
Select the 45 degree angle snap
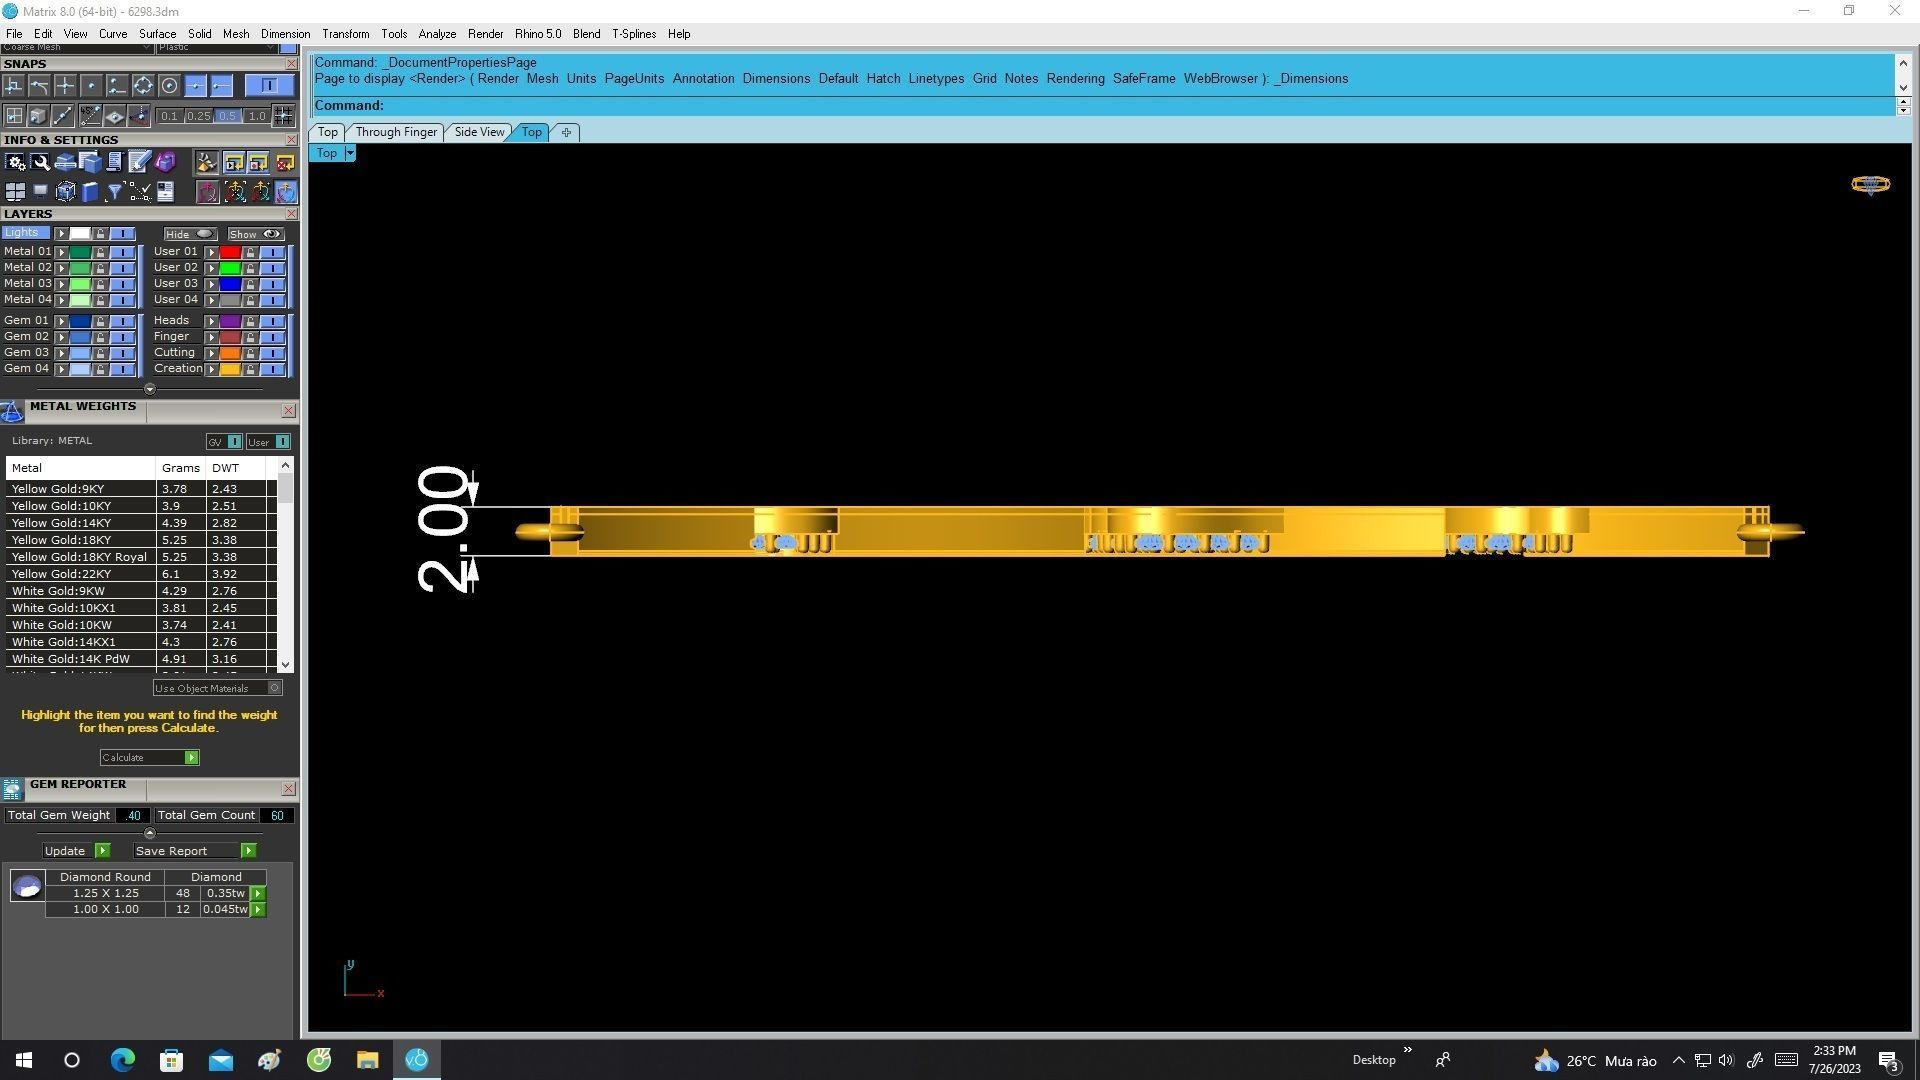coord(89,116)
